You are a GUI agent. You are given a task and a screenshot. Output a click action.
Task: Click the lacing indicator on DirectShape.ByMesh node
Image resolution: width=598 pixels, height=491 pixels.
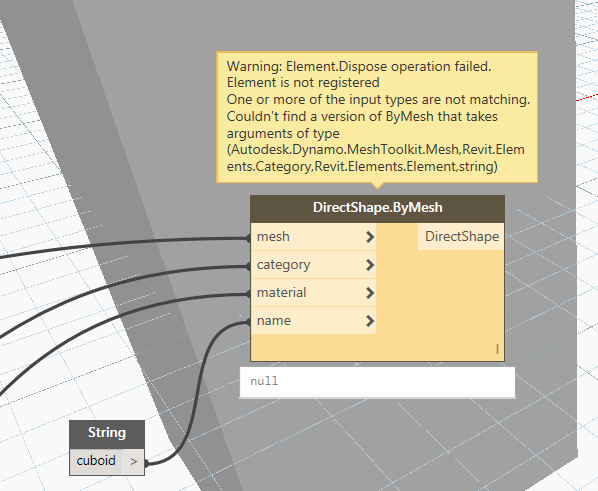pyautogui.click(x=497, y=349)
